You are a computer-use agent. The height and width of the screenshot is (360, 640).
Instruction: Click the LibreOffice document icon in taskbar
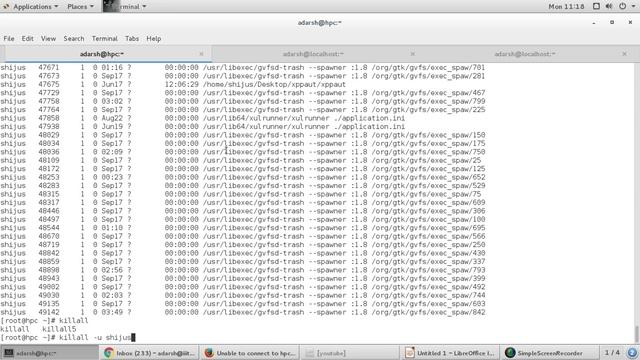[410, 353]
